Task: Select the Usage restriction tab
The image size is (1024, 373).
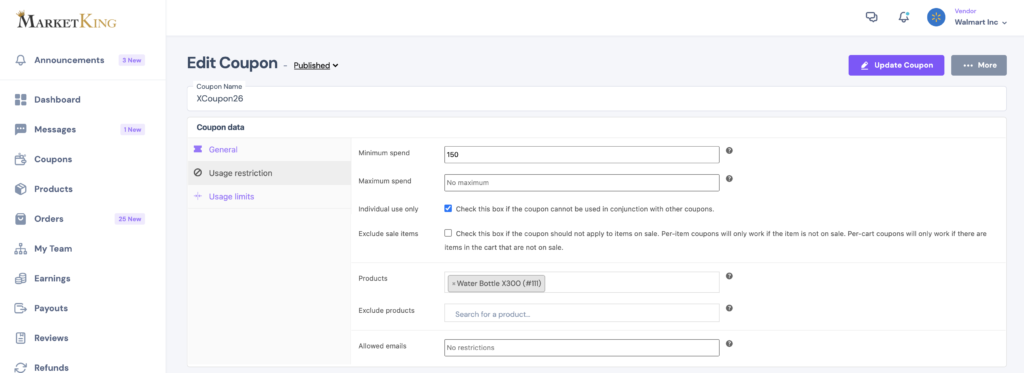Action: coord(269,173)
